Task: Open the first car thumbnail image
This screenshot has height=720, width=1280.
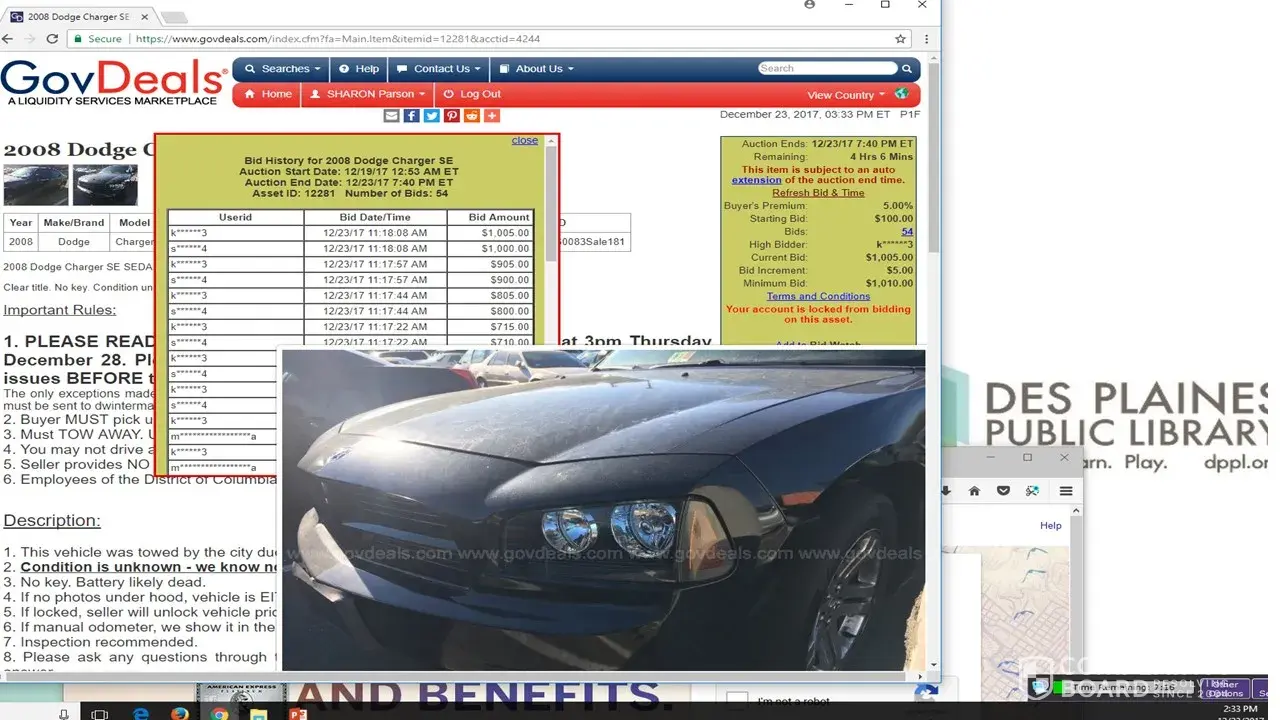Action: pyautogui.click(x=36, y=185)
